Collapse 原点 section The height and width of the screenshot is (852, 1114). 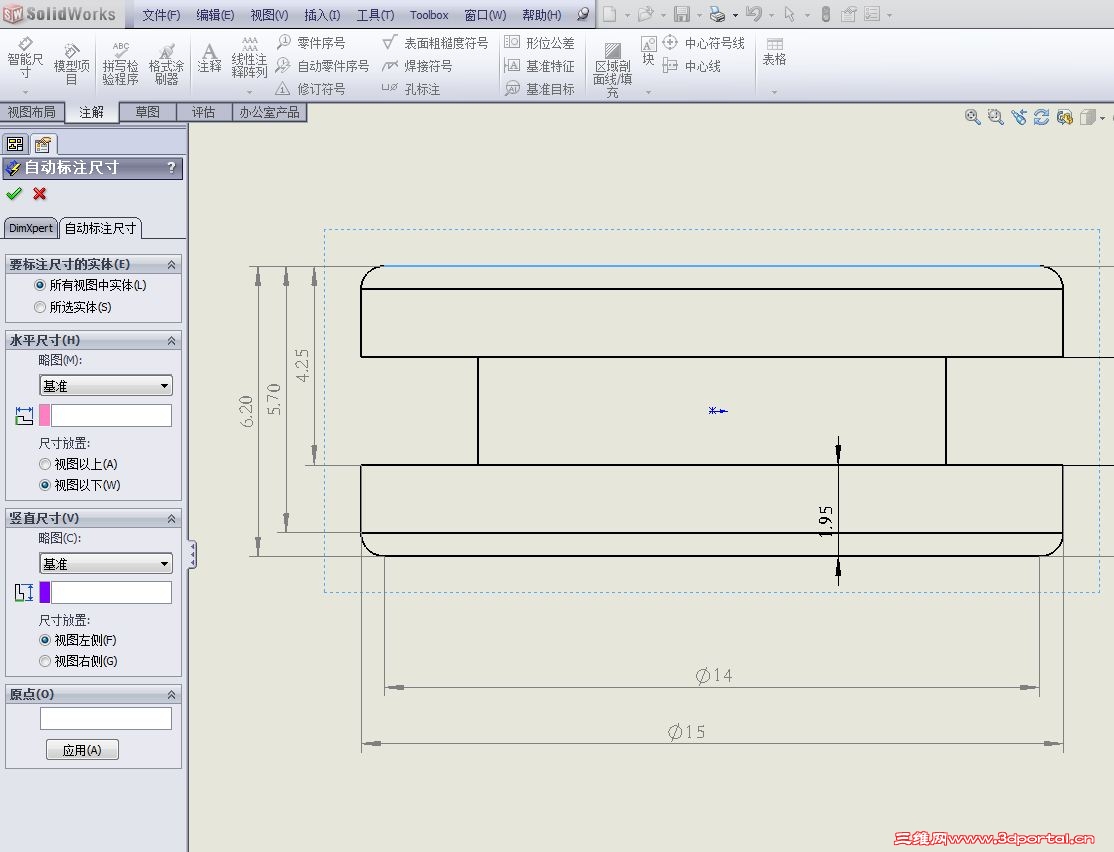[171, 694]
